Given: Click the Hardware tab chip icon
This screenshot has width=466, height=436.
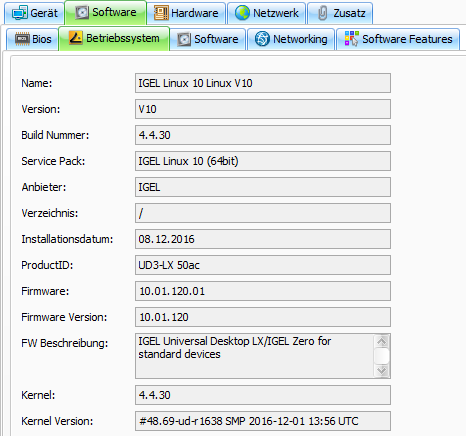Looking at the screenshot, I should pos(161,13).
